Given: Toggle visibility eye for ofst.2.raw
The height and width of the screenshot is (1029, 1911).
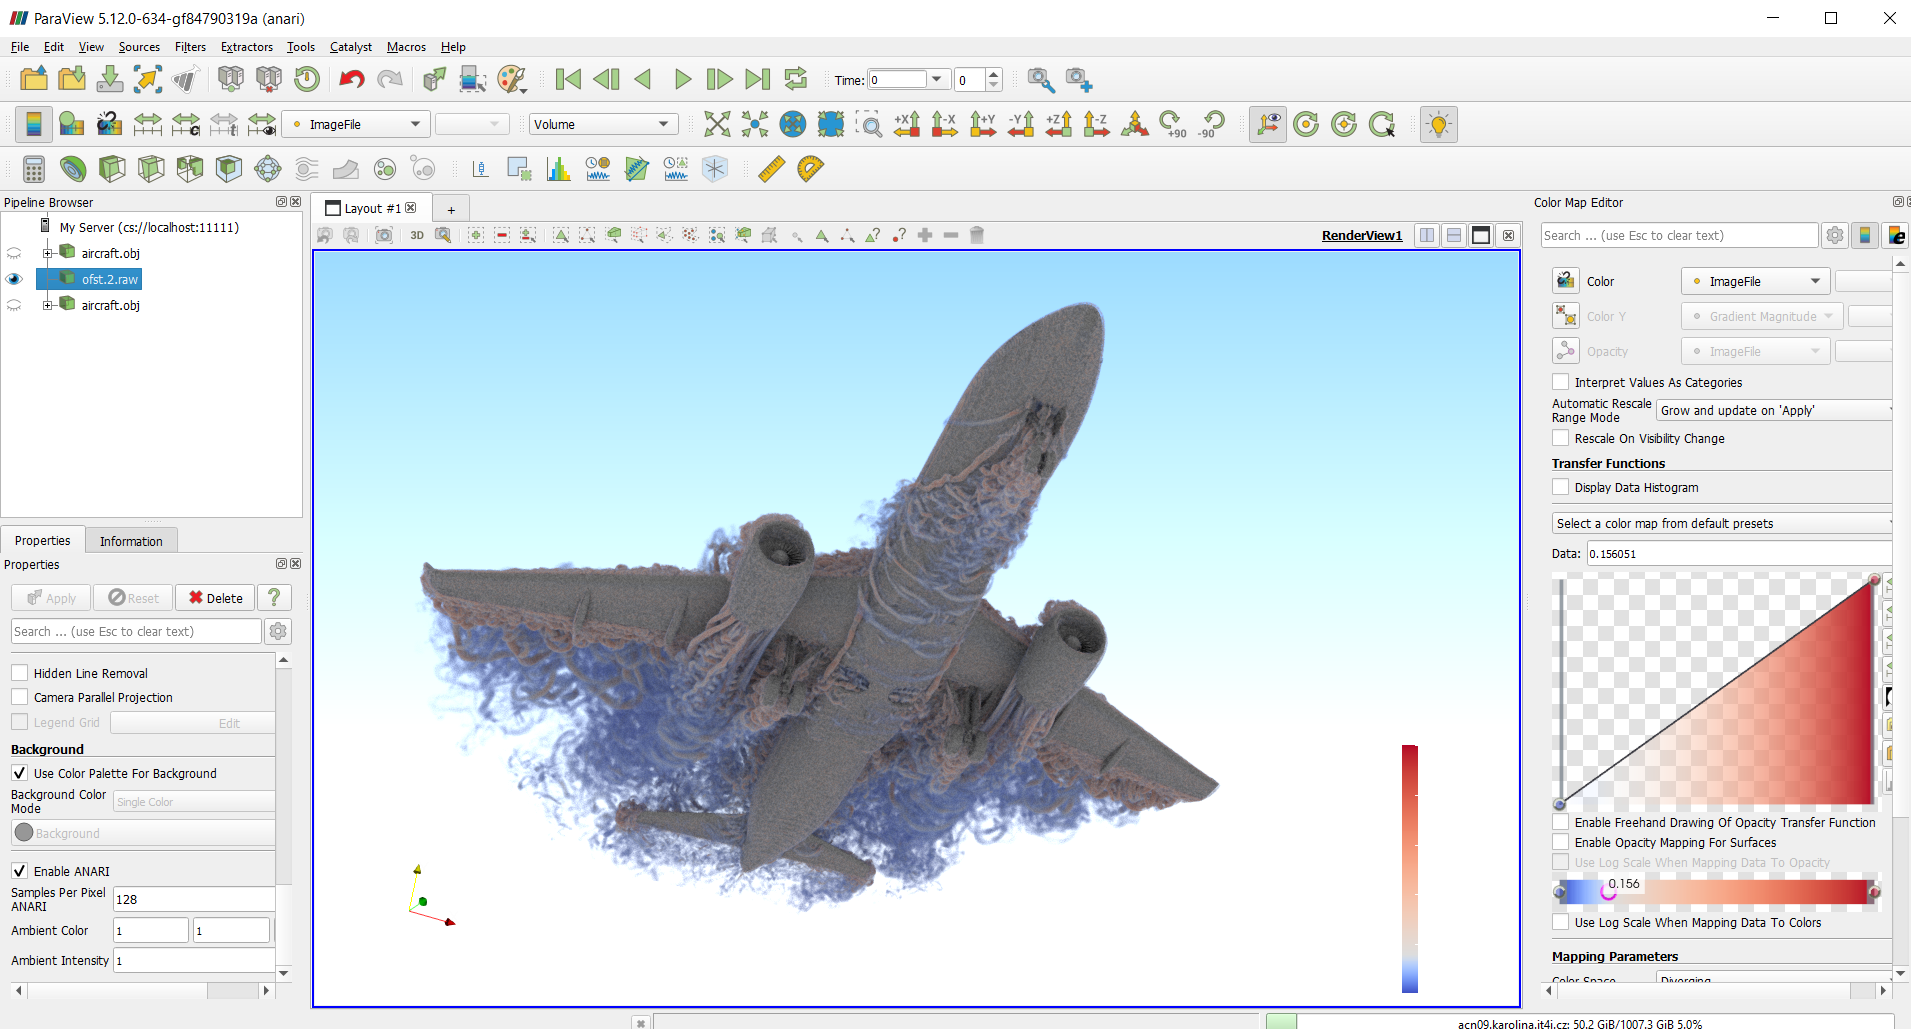Looking at the screenshot, I should tap(14, 279).
